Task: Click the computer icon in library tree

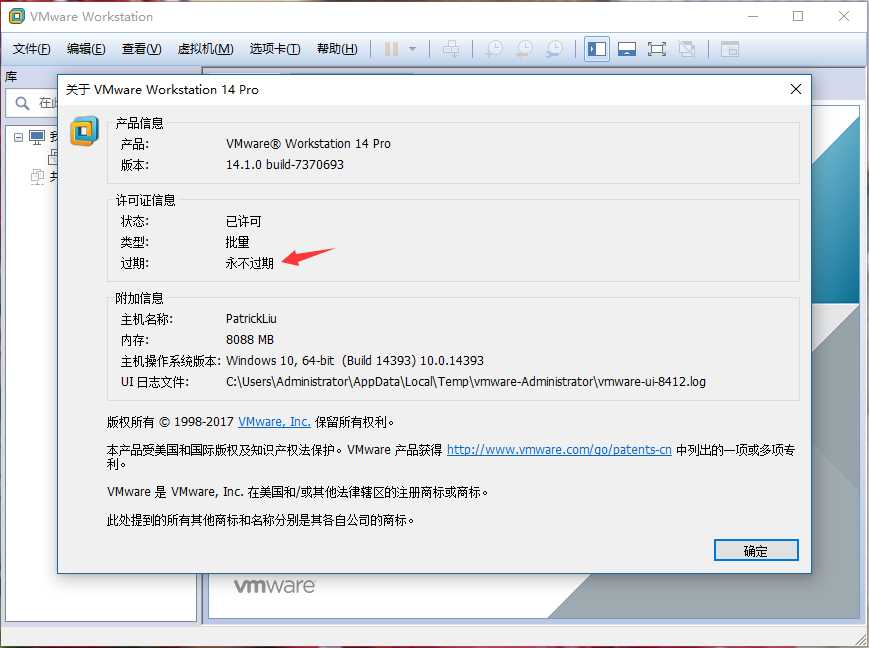Action: point(38,137)
